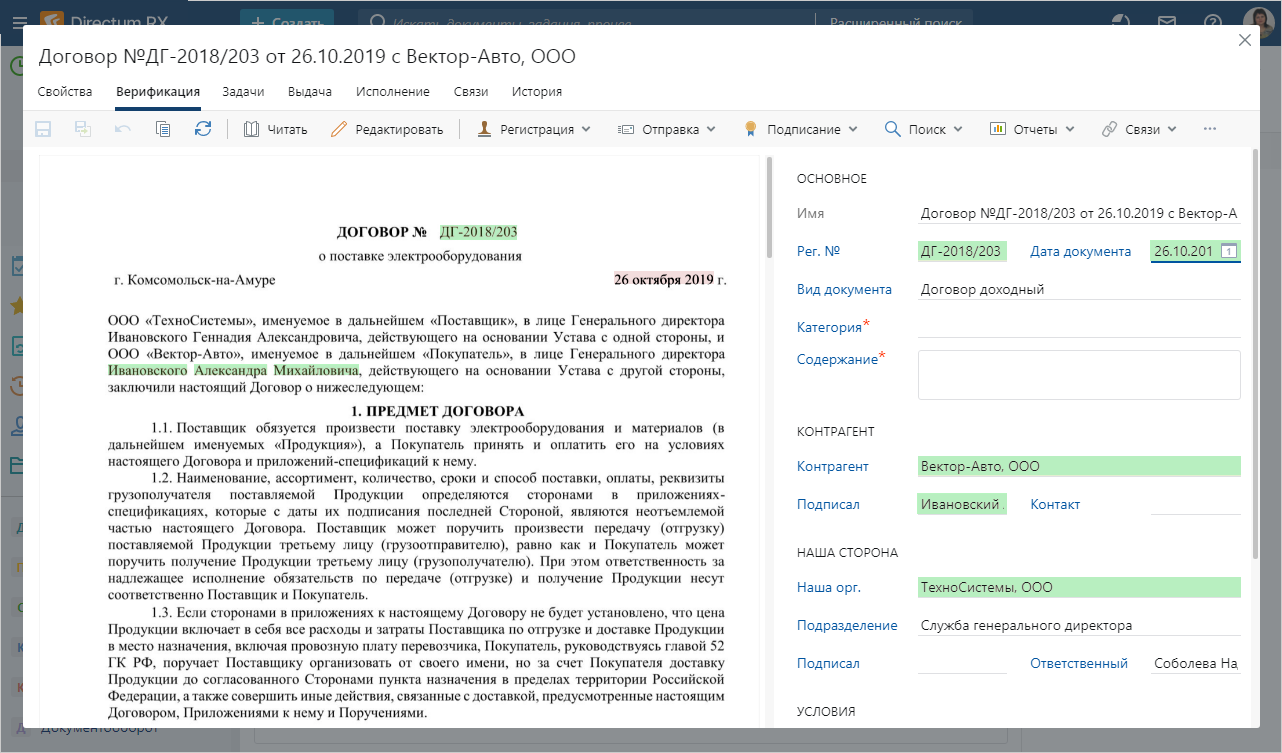
Task: Click the mail envelope icon in the header
Action: pos(1166,22)
